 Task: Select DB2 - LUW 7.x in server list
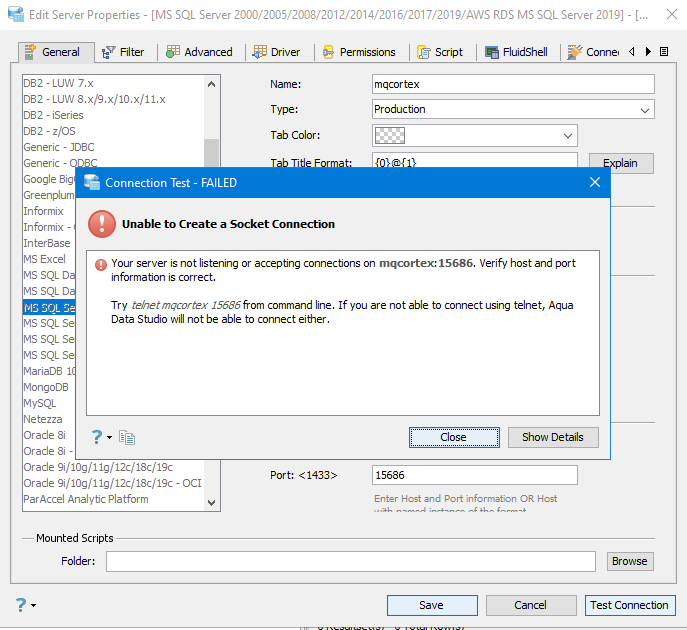click(113, 83)
